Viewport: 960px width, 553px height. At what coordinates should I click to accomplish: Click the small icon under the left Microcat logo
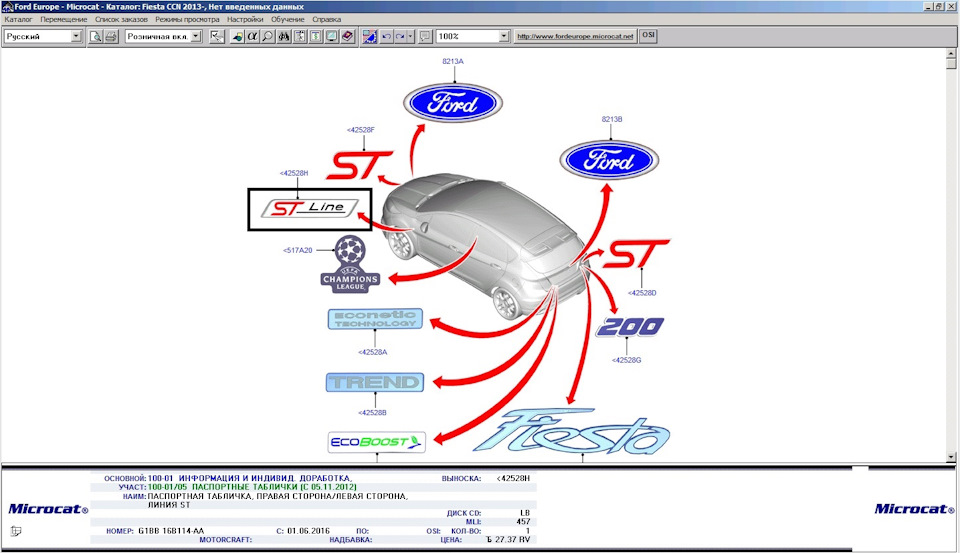[16, 531]
